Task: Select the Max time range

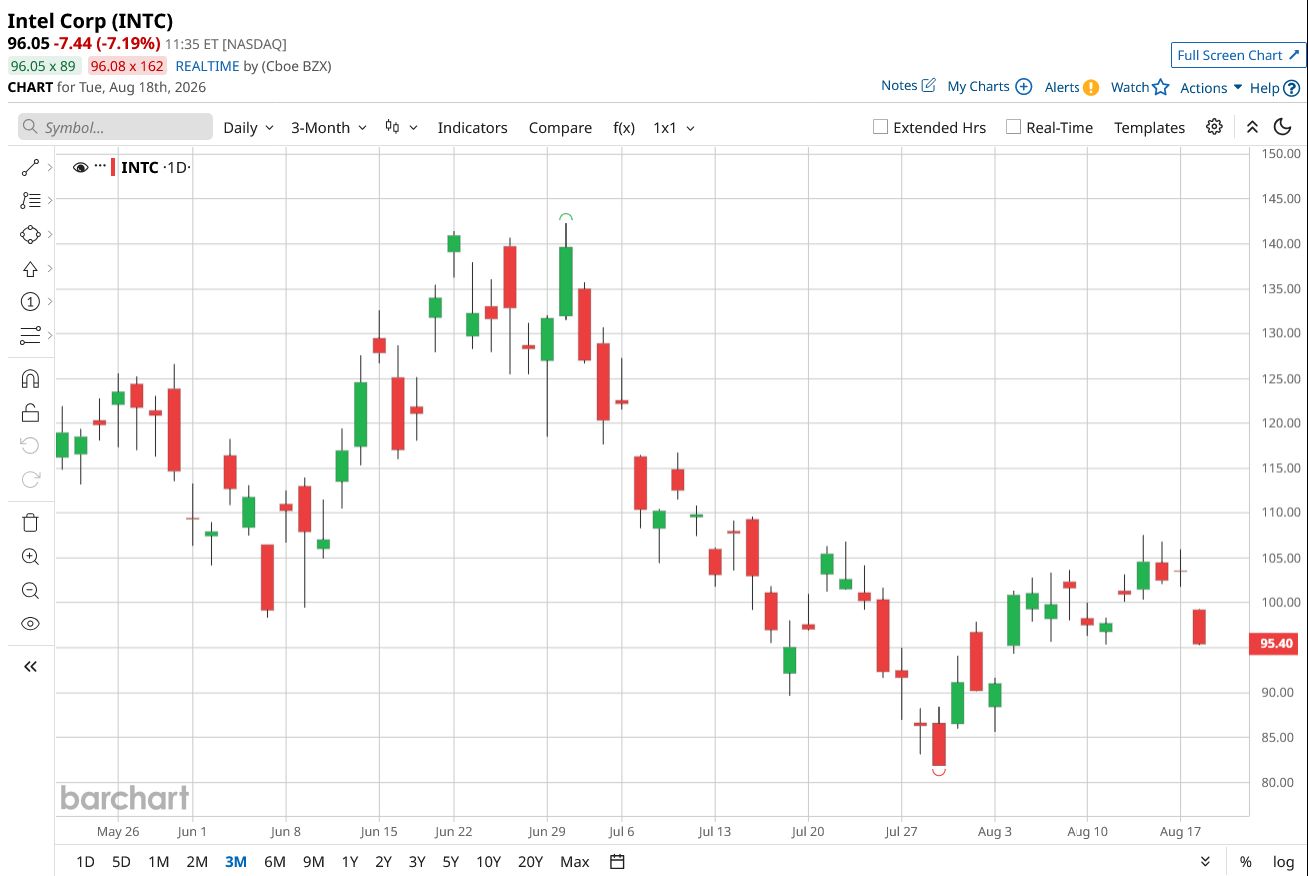Action: [575, 862]
